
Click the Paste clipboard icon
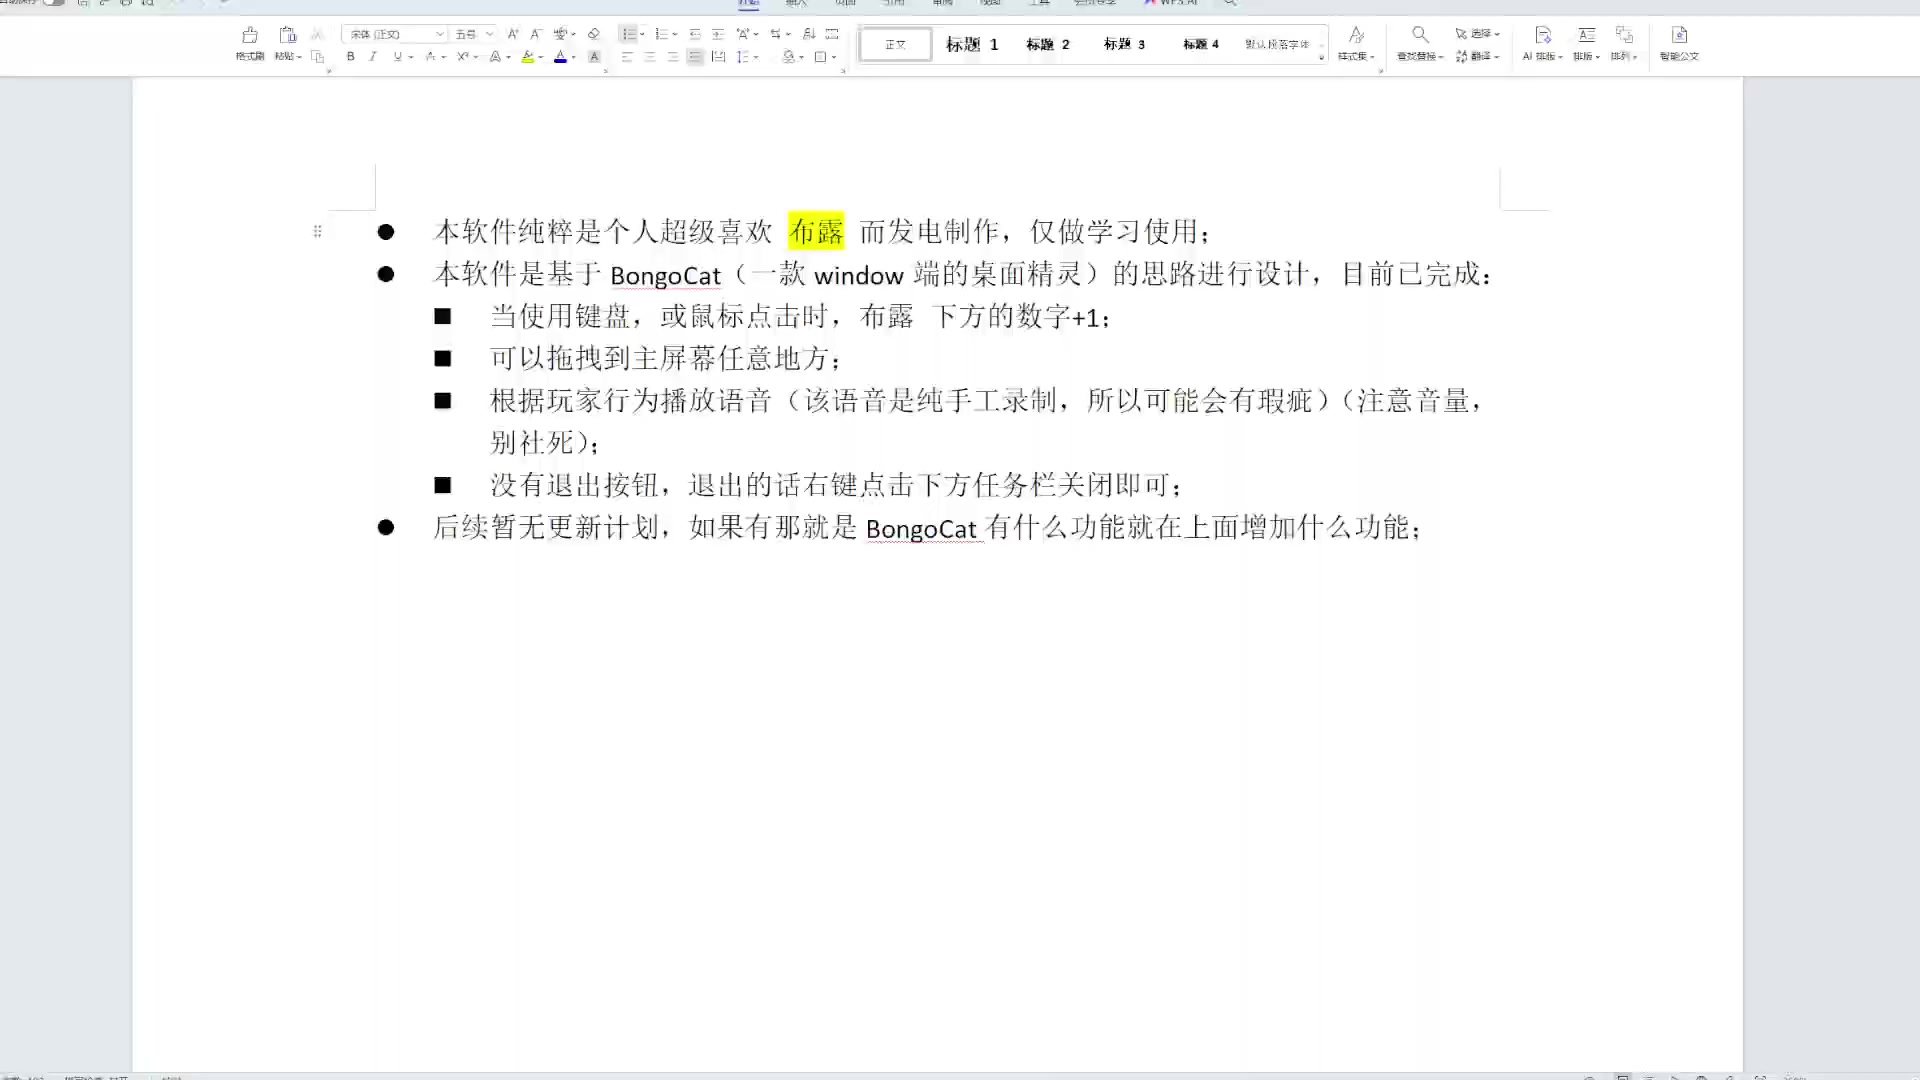click(x=287, y=35)
